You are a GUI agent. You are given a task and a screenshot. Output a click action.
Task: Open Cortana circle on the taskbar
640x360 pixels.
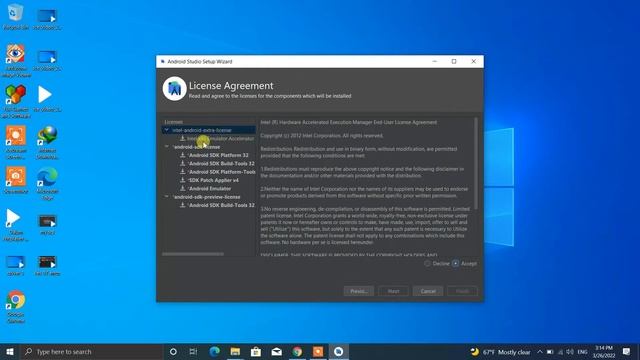173,351
